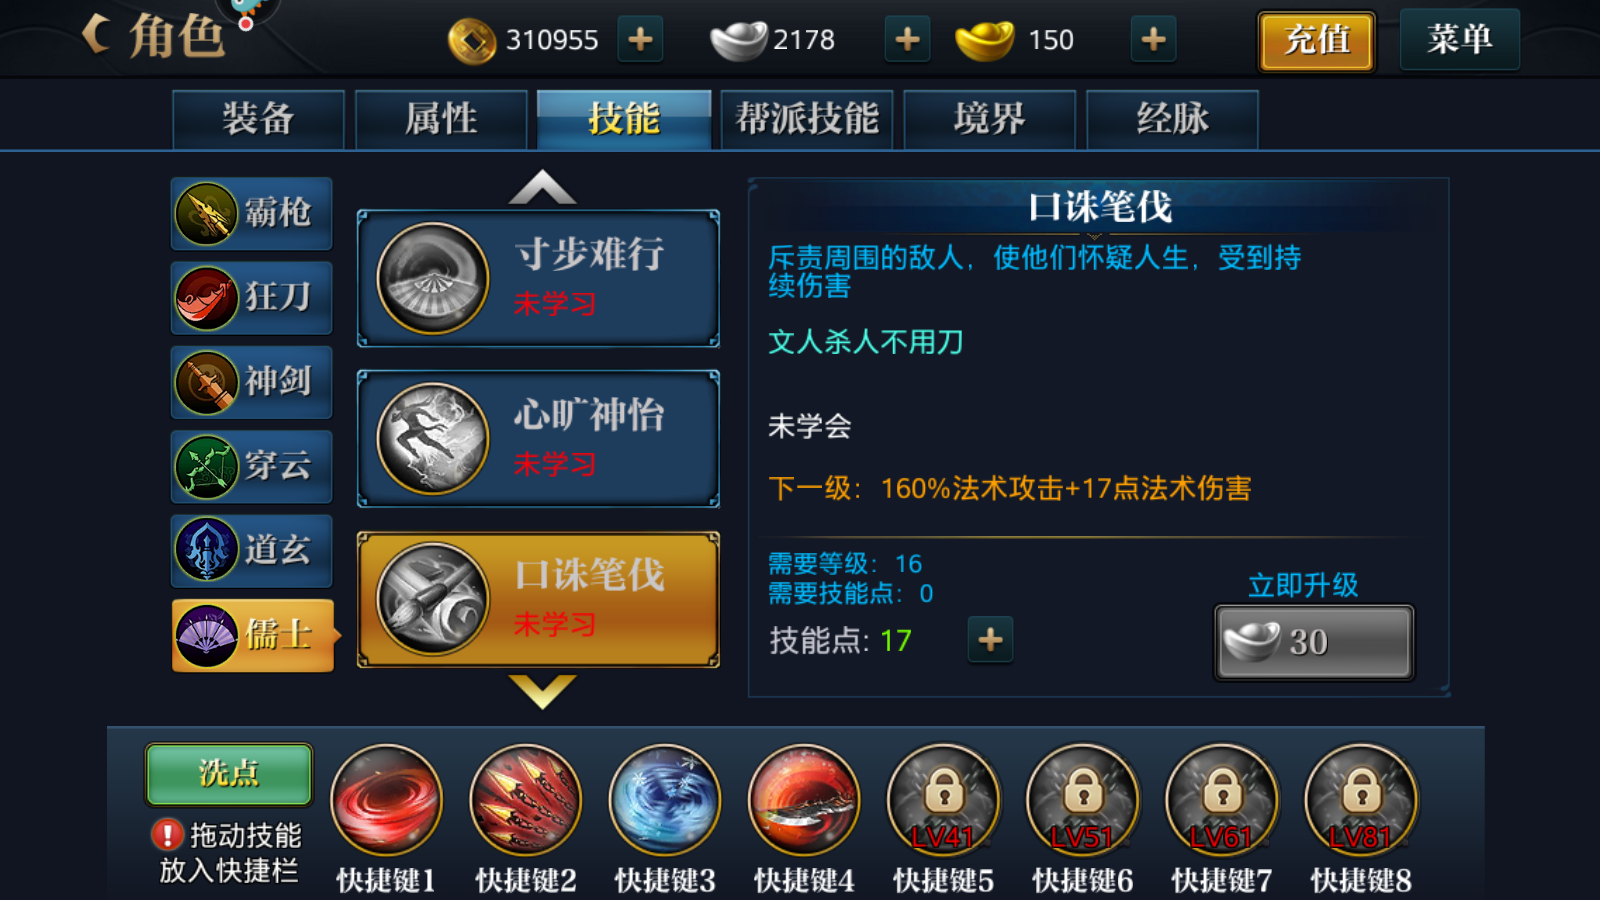The height and width of the screenshot is (900, 1600).
Task: Tap the blue vortex skill in 快捷键3
Action: tap(665, 800)
